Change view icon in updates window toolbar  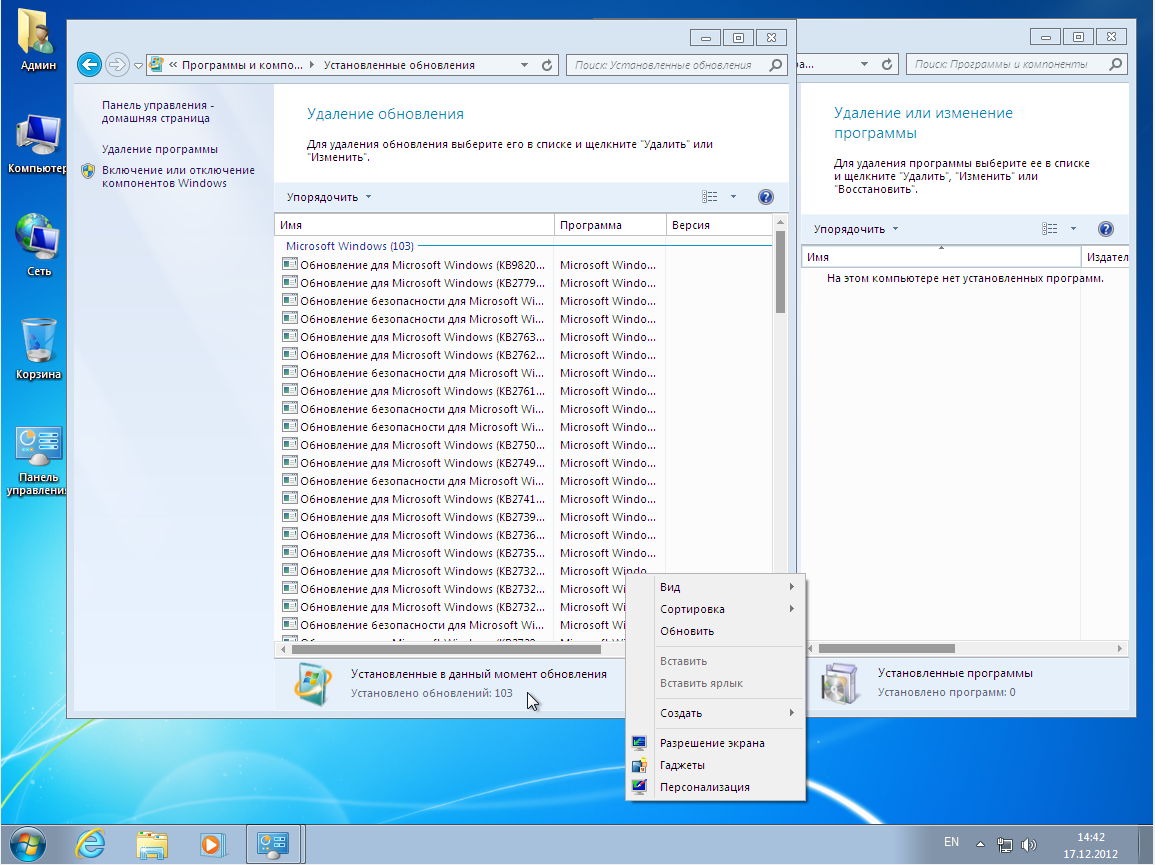click(x=709, y=197)
